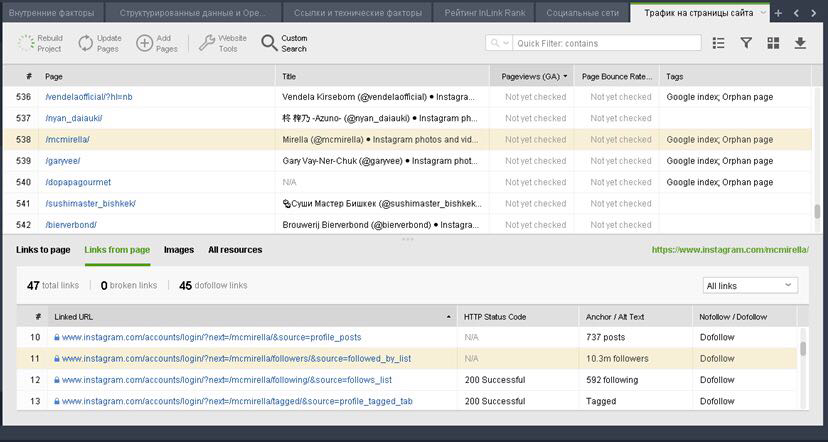Screen dimensions: 828x442
Task: Select '200 Successful' status in row 12
Action: pyautogui.click(x=518, y=380)
